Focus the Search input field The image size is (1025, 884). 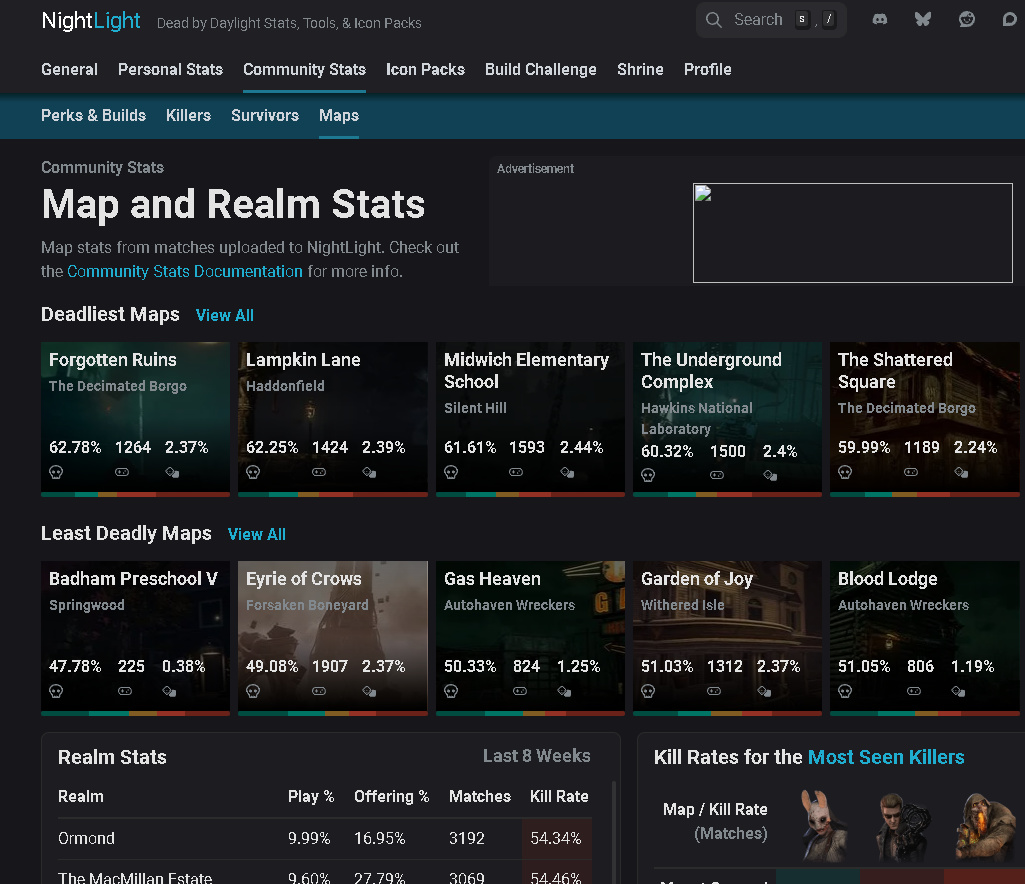(x=771, y=20)
